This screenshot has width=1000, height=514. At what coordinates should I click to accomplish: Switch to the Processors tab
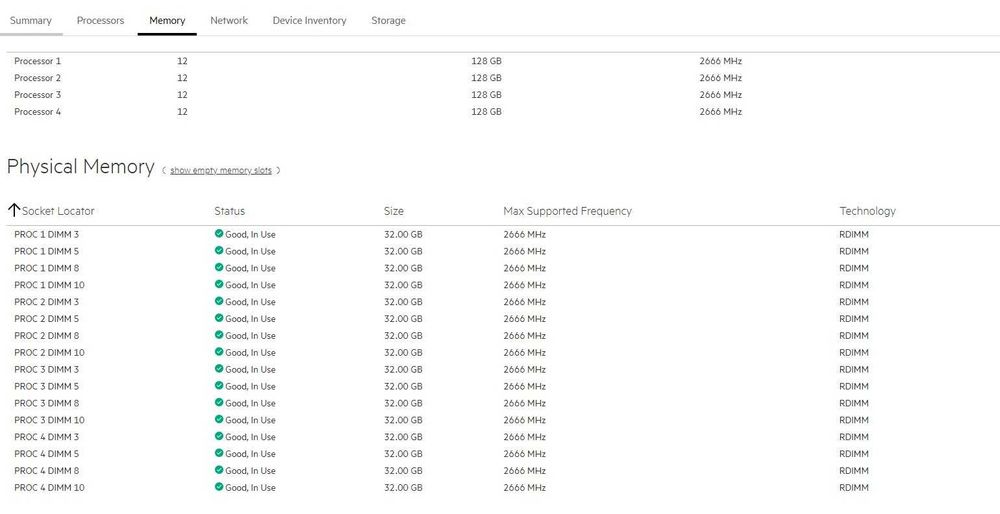tap(100, 20)
